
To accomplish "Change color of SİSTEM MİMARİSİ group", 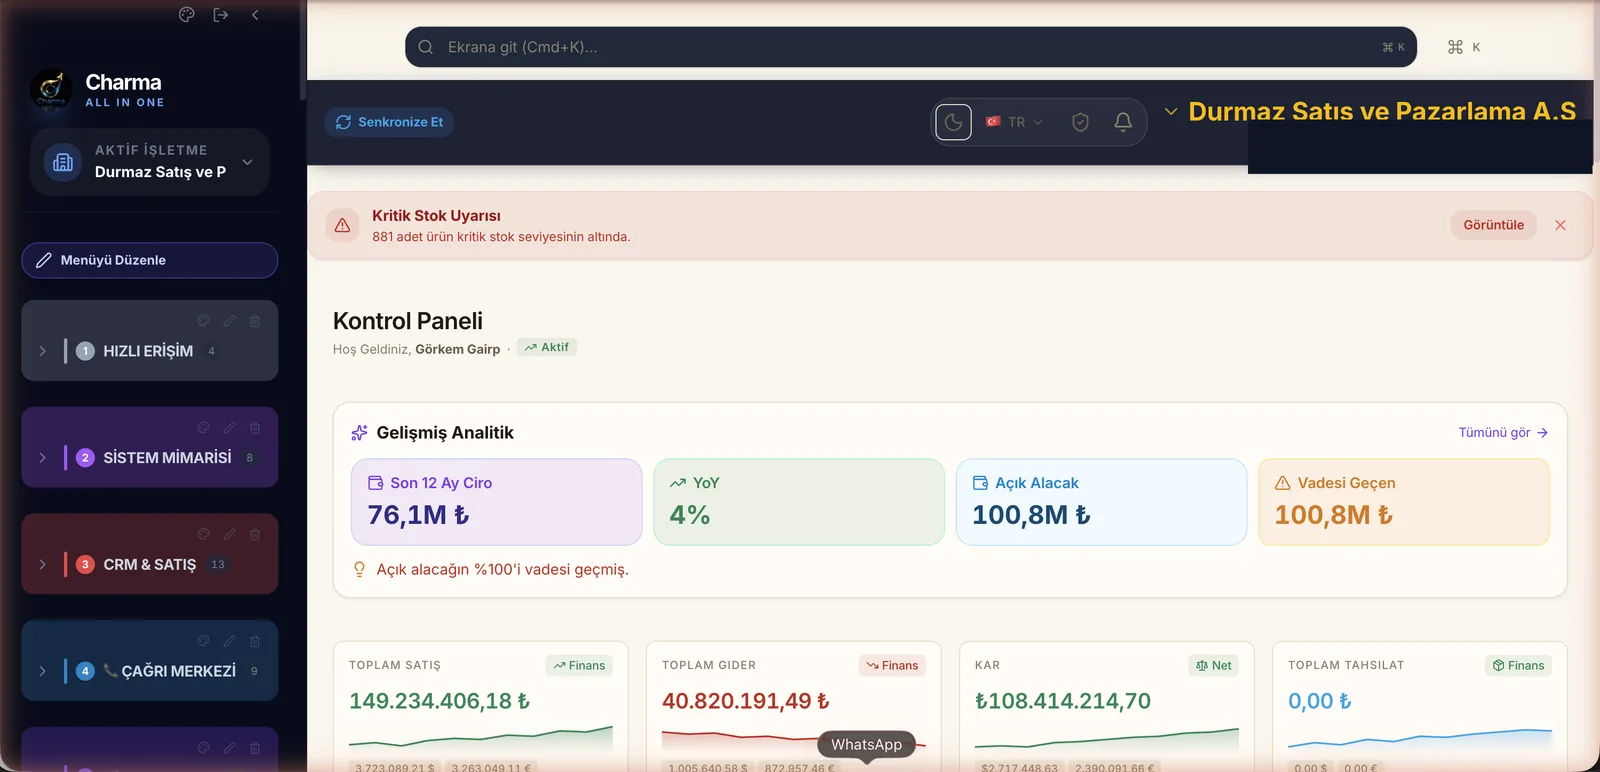I will pos(203,428).
